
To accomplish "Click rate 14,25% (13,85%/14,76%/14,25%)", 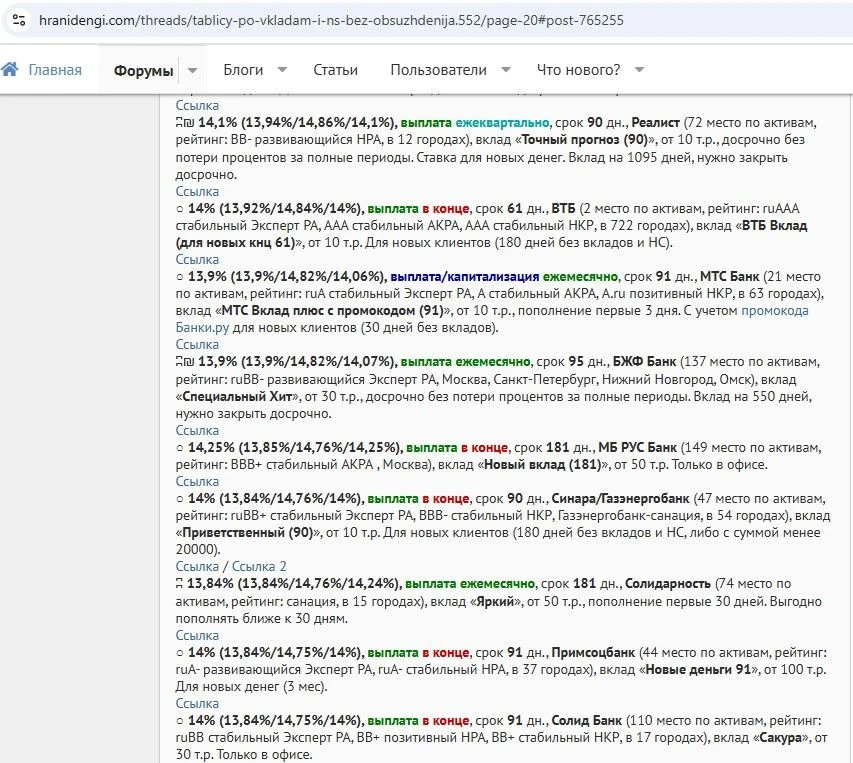I will [x=294, y=448].
